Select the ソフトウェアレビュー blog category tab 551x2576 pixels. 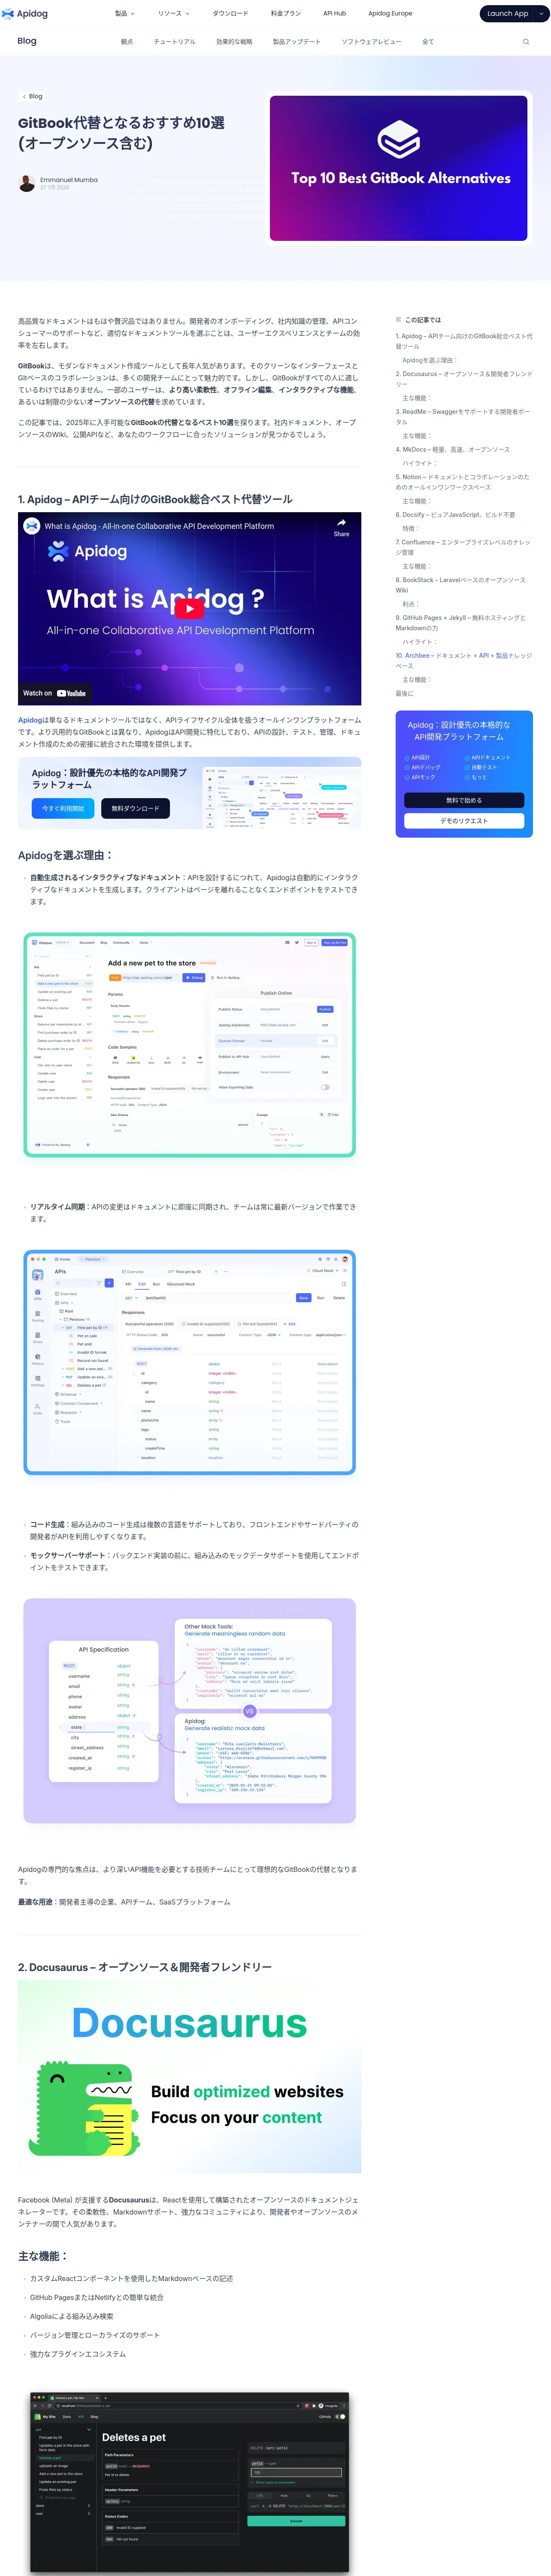[371, 42]
